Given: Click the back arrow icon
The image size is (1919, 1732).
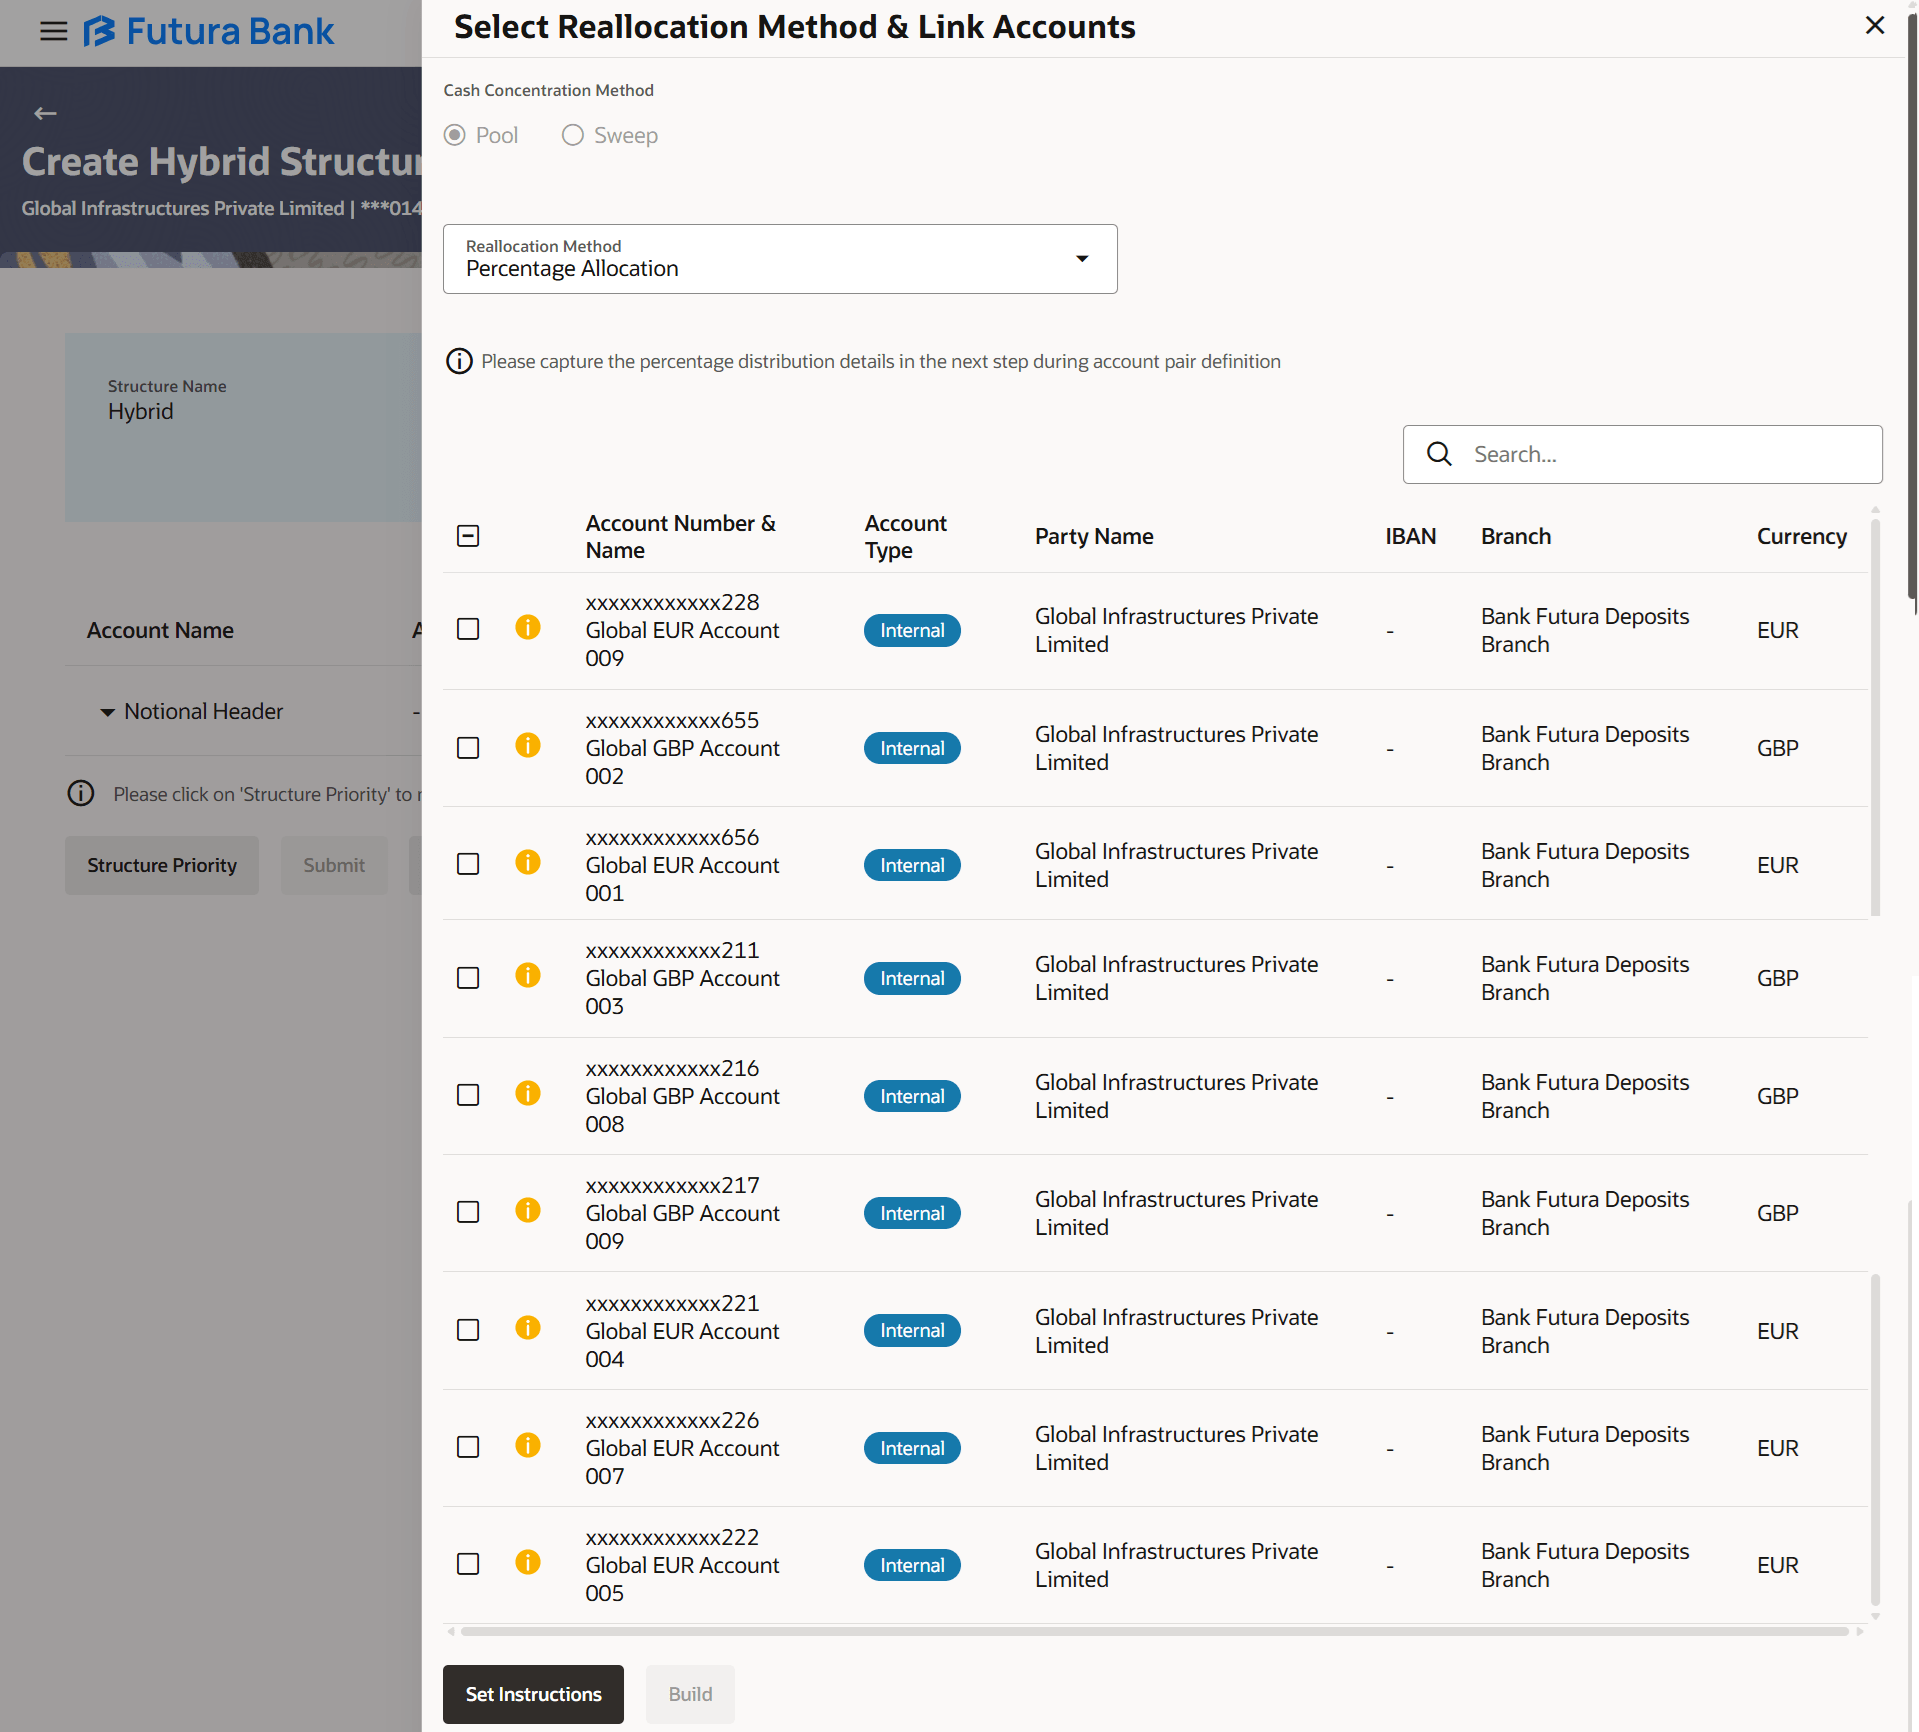Looking at the screenshot, I should [45, 114].
